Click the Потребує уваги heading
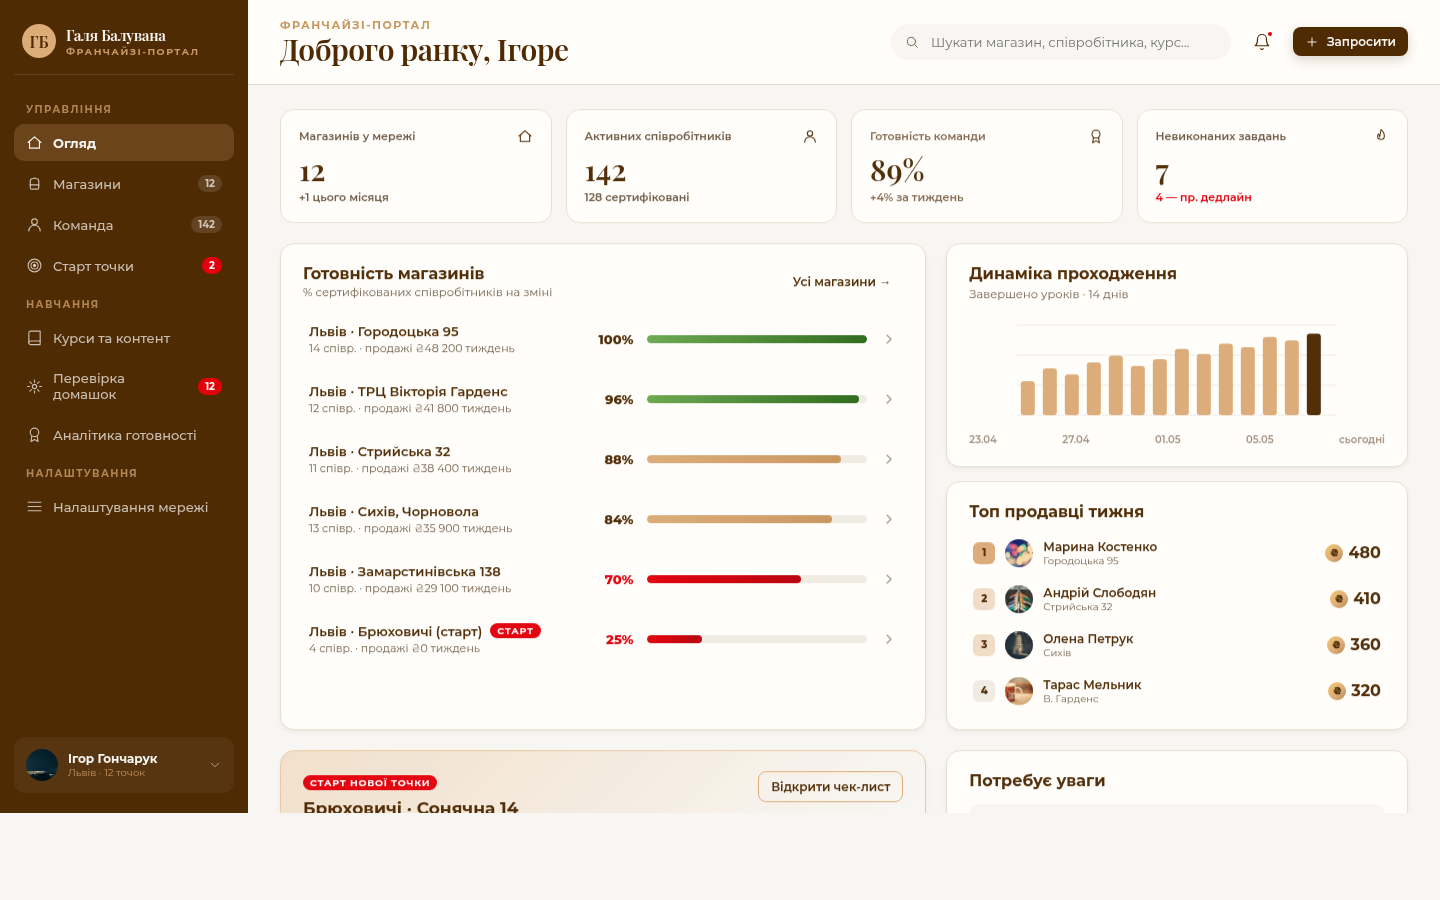Viewport: 1440px width, 900px height. 1037,781
